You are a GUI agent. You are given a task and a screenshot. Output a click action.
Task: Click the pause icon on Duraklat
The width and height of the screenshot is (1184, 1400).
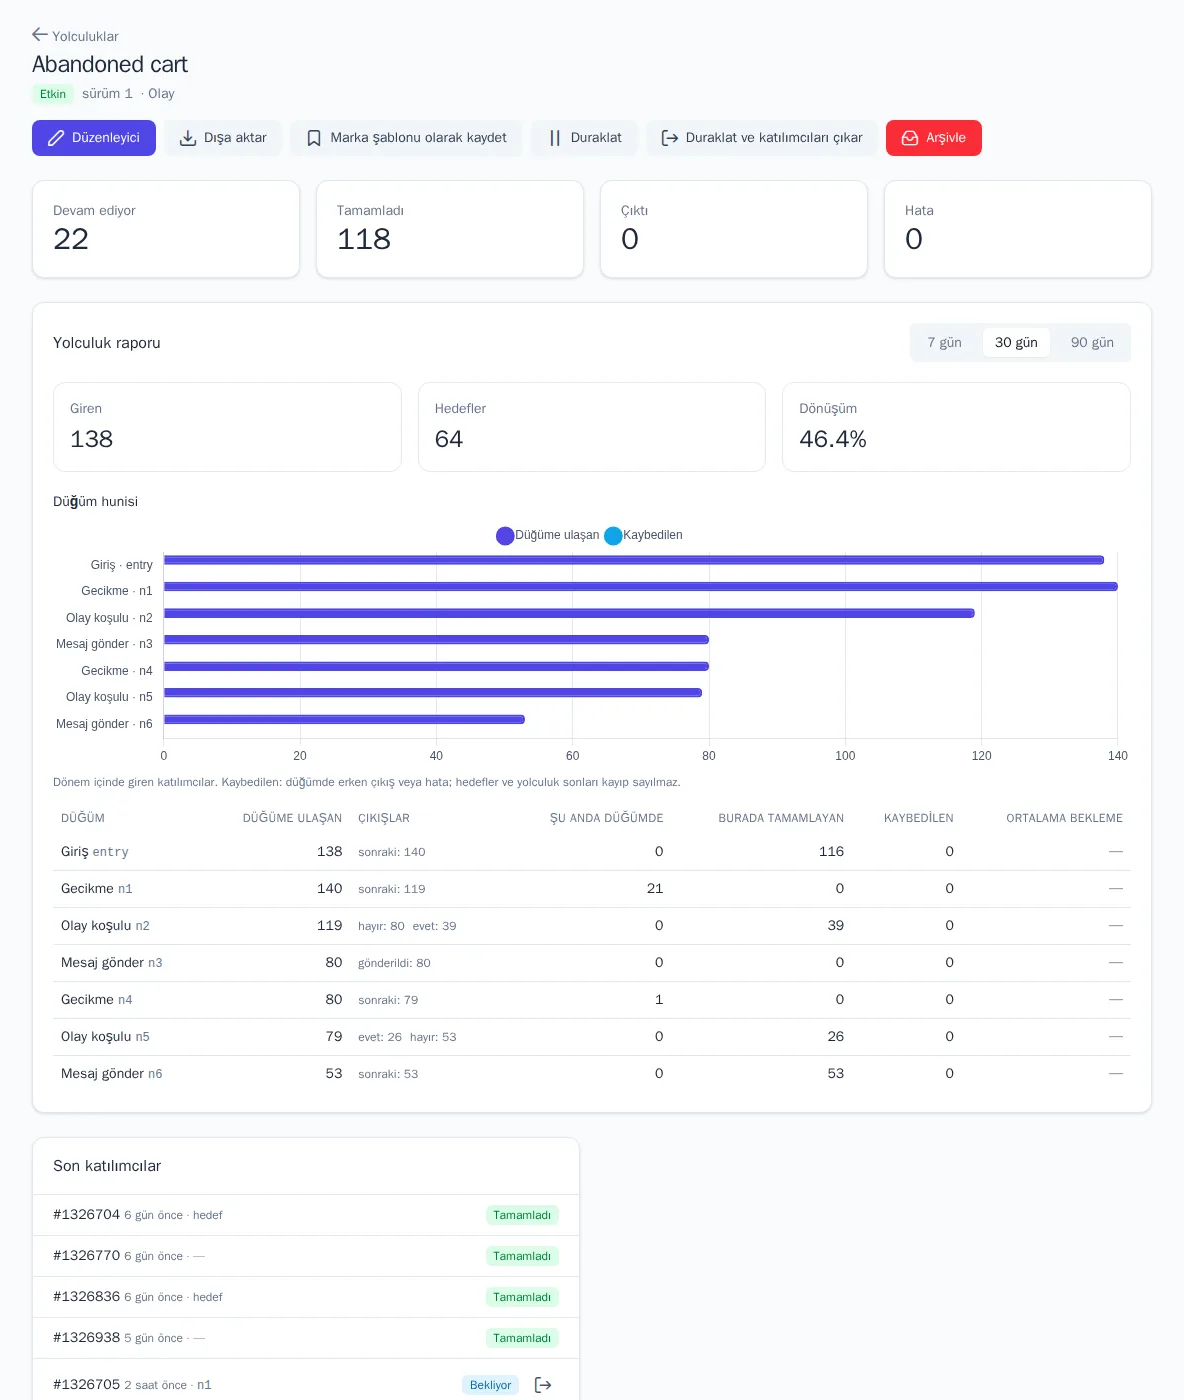coord(555,138)
